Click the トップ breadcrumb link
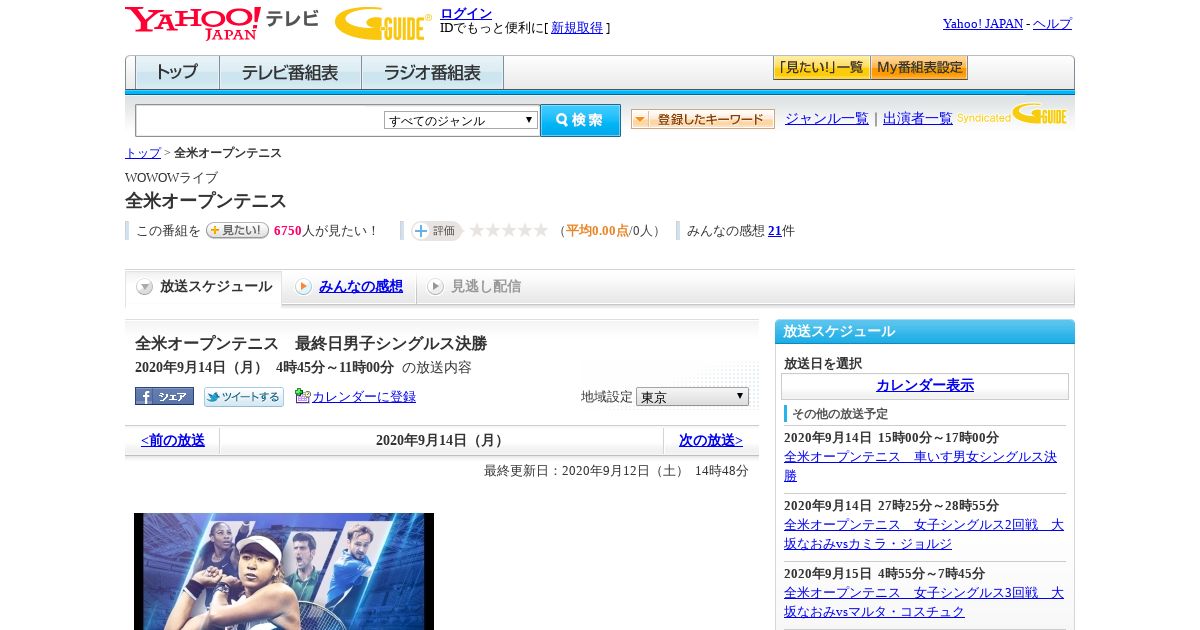Image resolution: width=1200 pixels, height=630 pixels. 142,153
